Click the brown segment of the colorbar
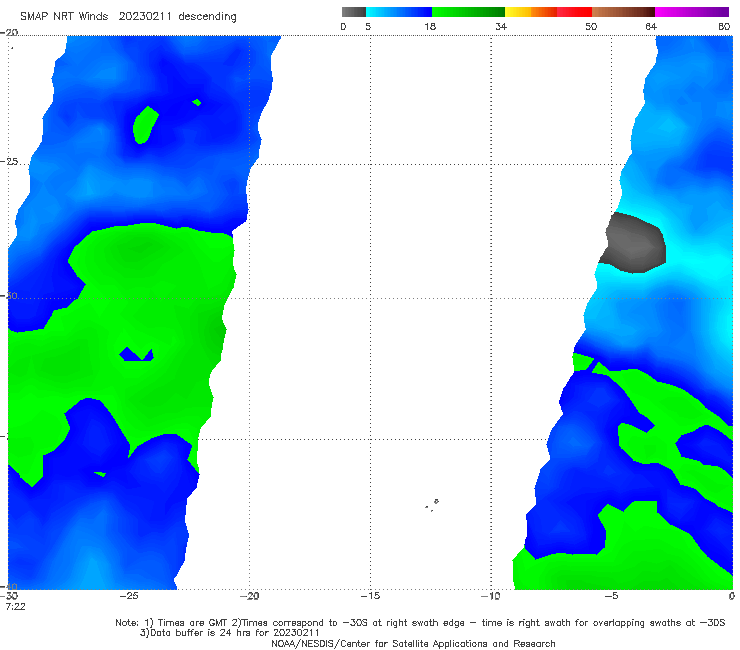 click(x=623, y=12)
